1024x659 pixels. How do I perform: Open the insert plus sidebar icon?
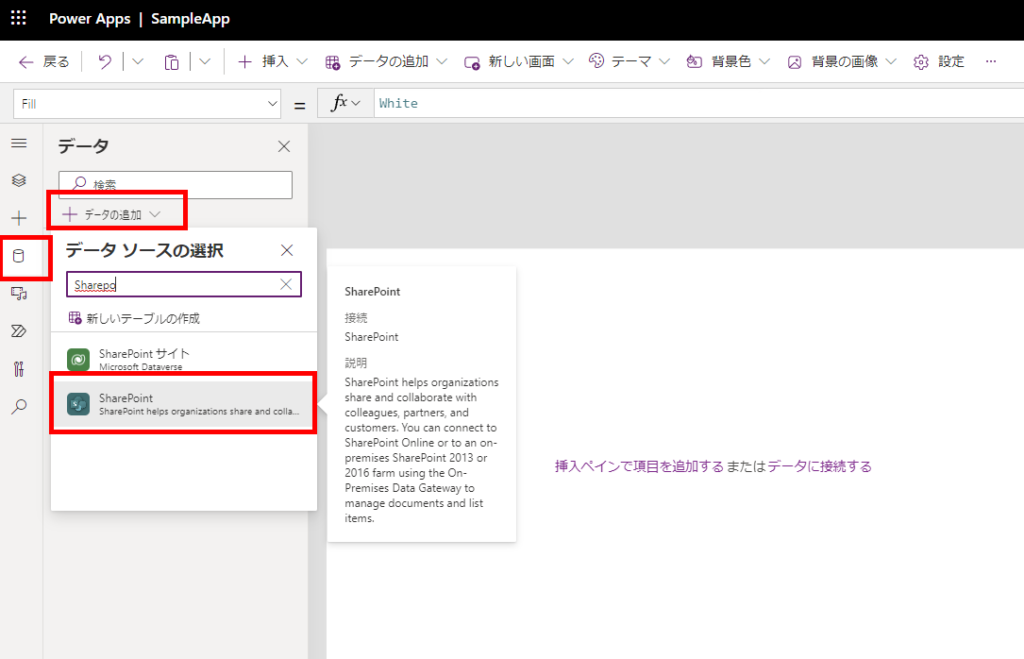[x=19, y=217]
